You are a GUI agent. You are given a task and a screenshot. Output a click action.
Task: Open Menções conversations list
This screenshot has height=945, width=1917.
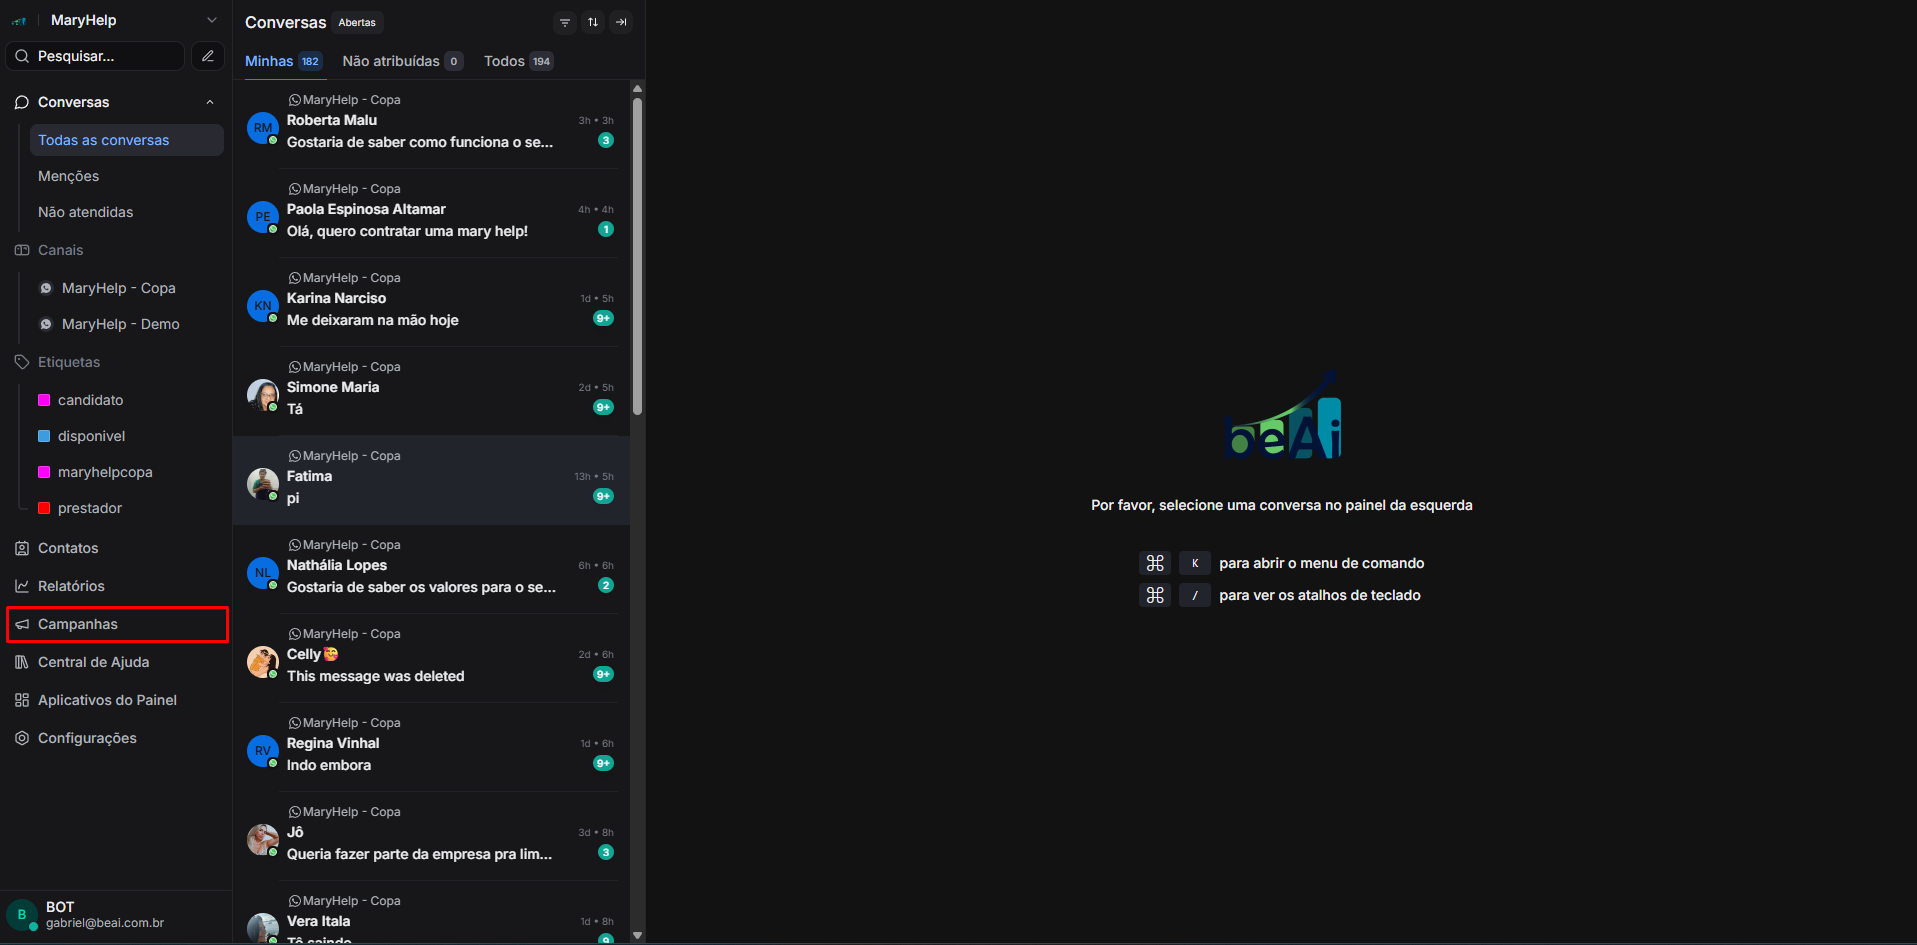pos(69,176)
